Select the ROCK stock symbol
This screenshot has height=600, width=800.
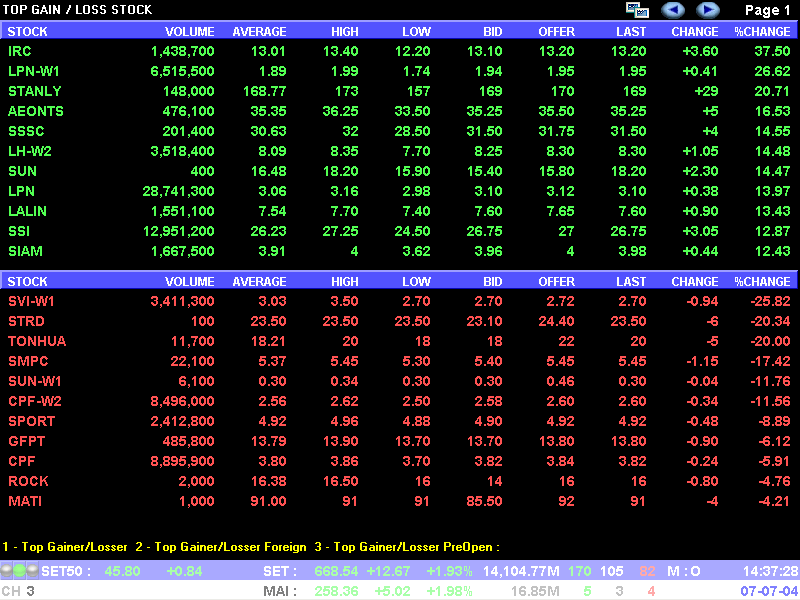(28, 481)
